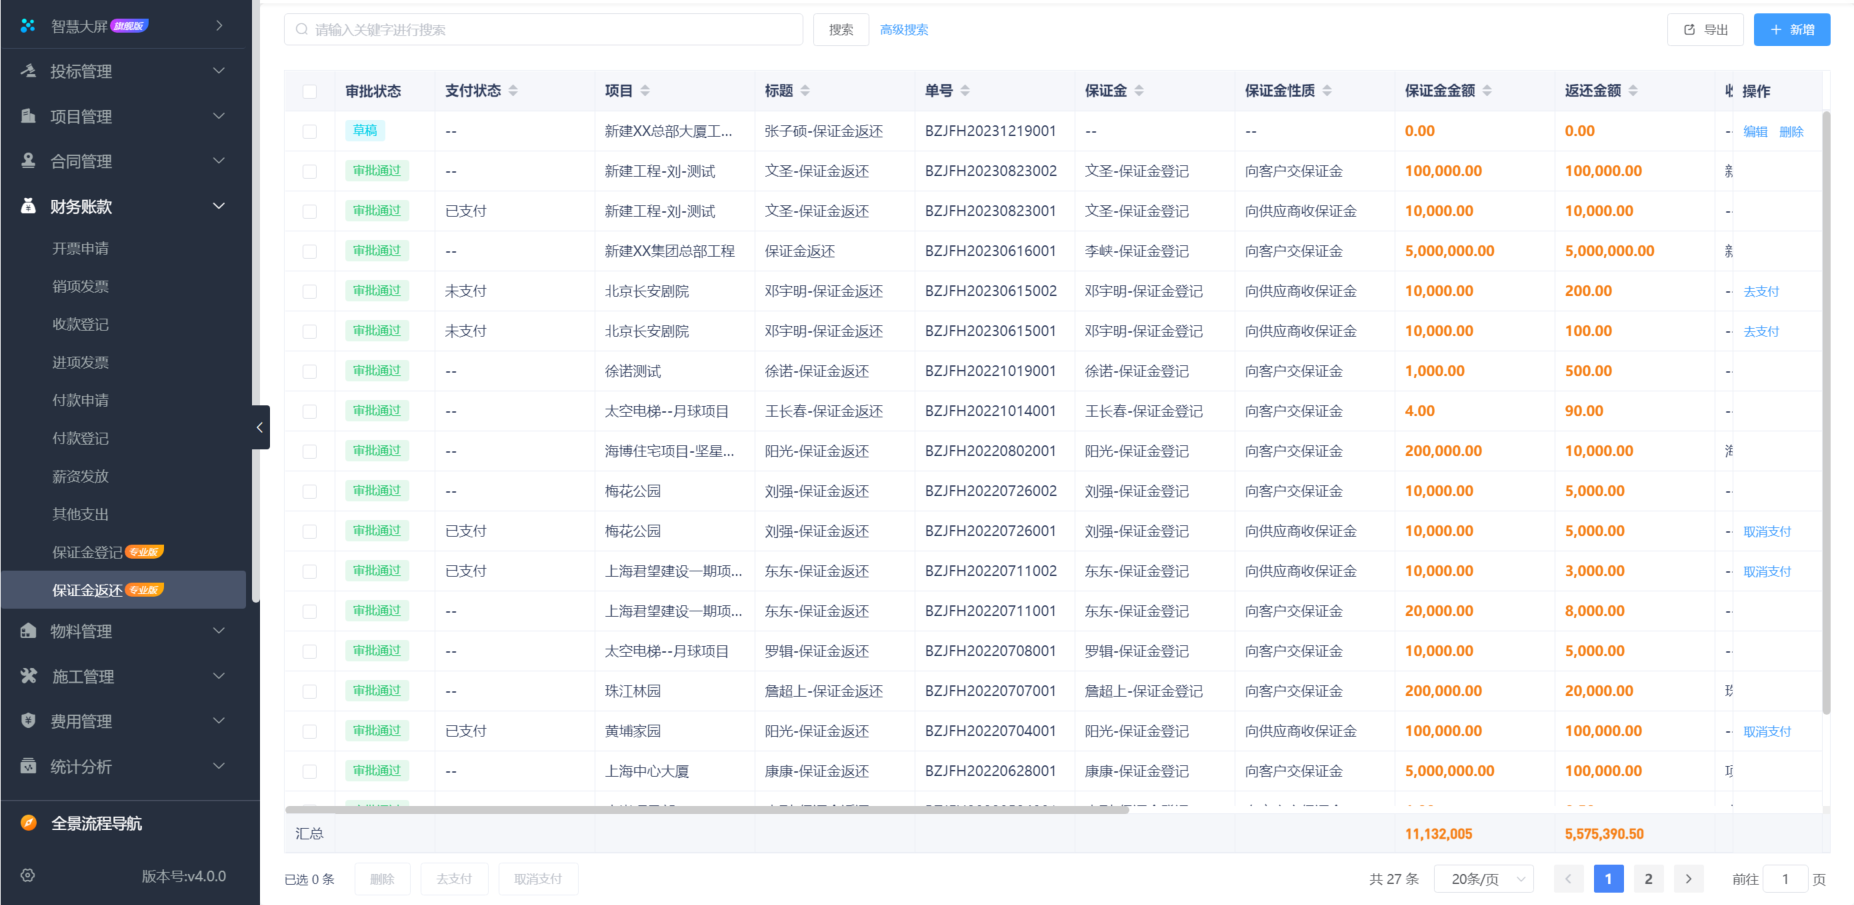
Task: 点击财务账款下的付款申请菜单
Action: [80, 400]
